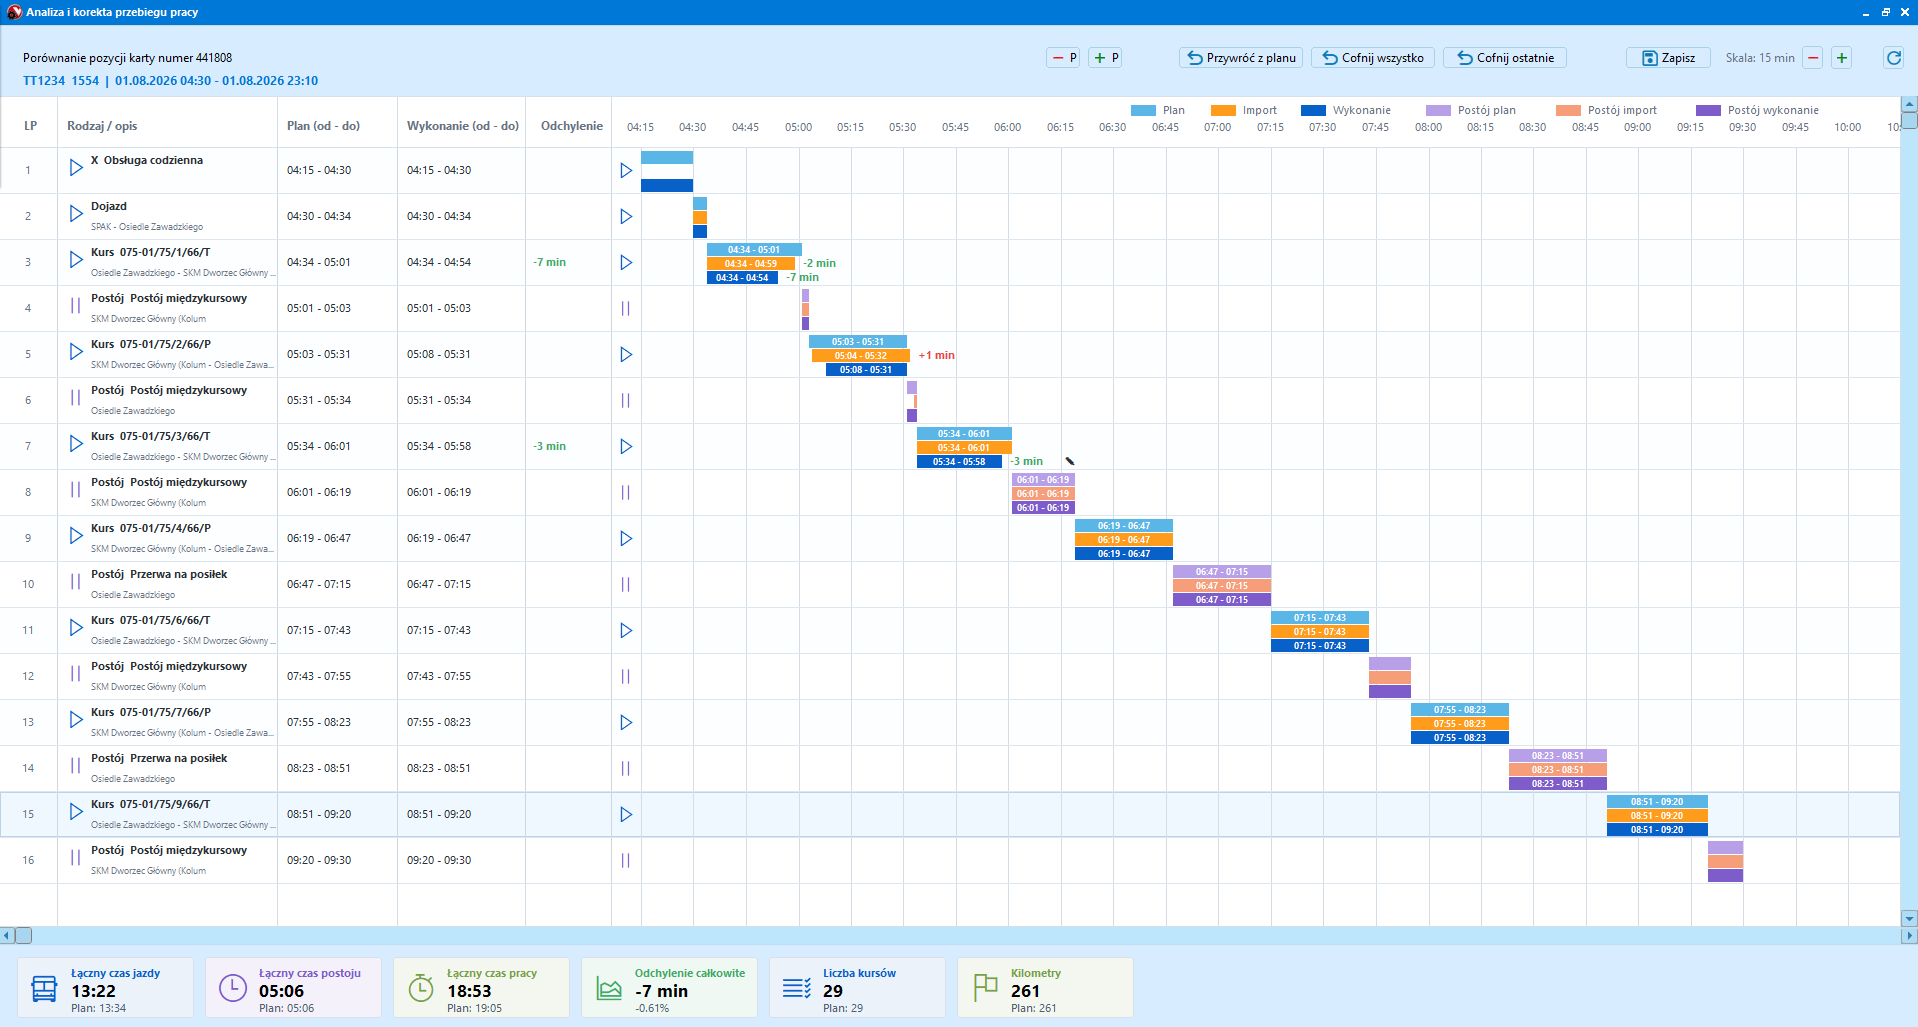Click the timeline pause icon on row 10 Przerwa na posiłek

point(626,584)
